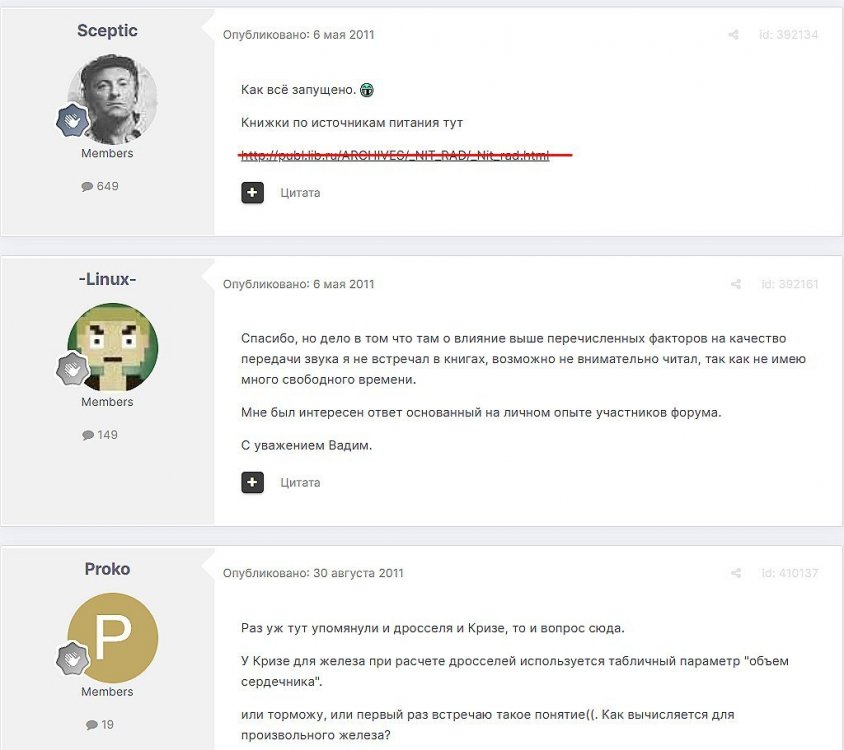Open post id: 392134 permalink

point(789,35)
